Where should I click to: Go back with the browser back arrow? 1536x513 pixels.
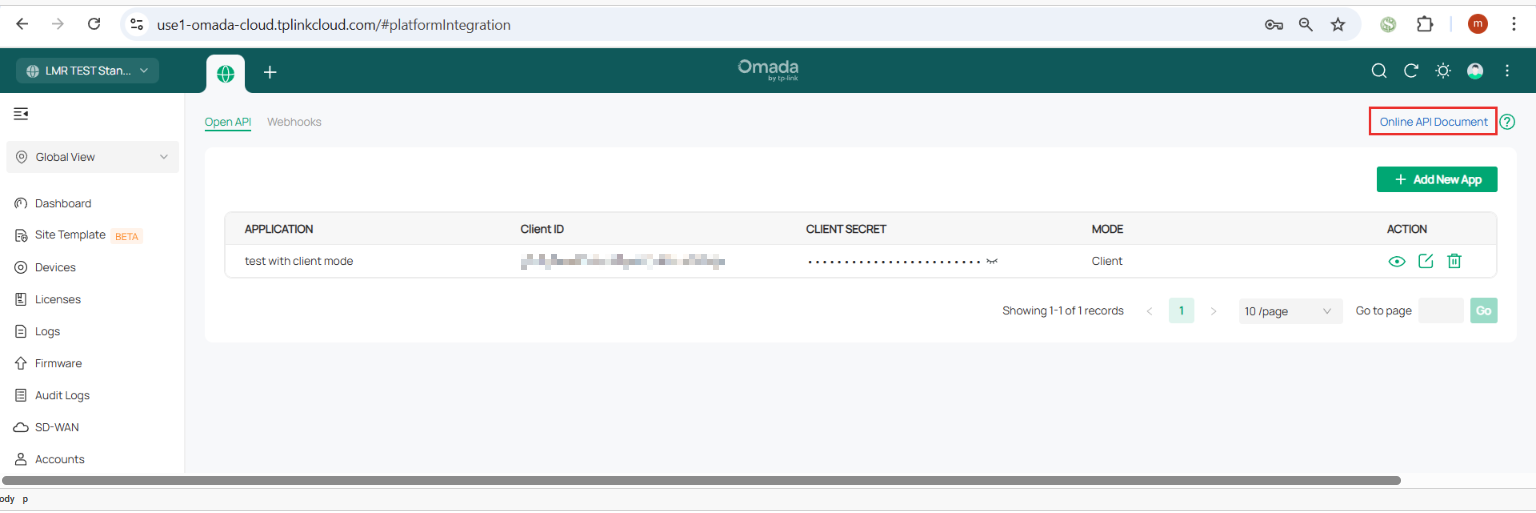22,24
